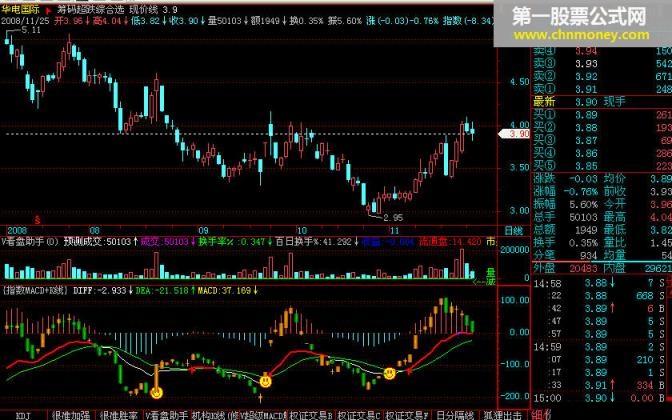This screenshot has height=420, width=672.
Task: Click the 3.90 current price tag on axis
Action: 514,134
